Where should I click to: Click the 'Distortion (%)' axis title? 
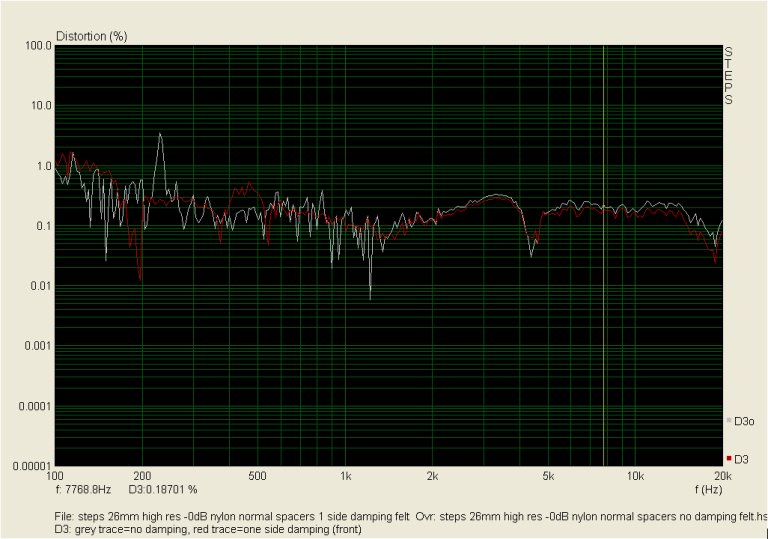click(x=92, y=36)
